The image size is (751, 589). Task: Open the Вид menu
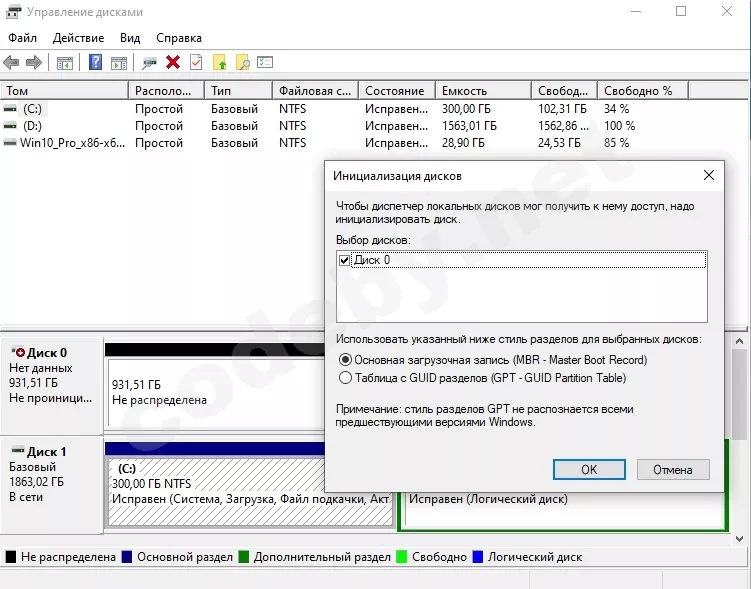coord(130,38)
